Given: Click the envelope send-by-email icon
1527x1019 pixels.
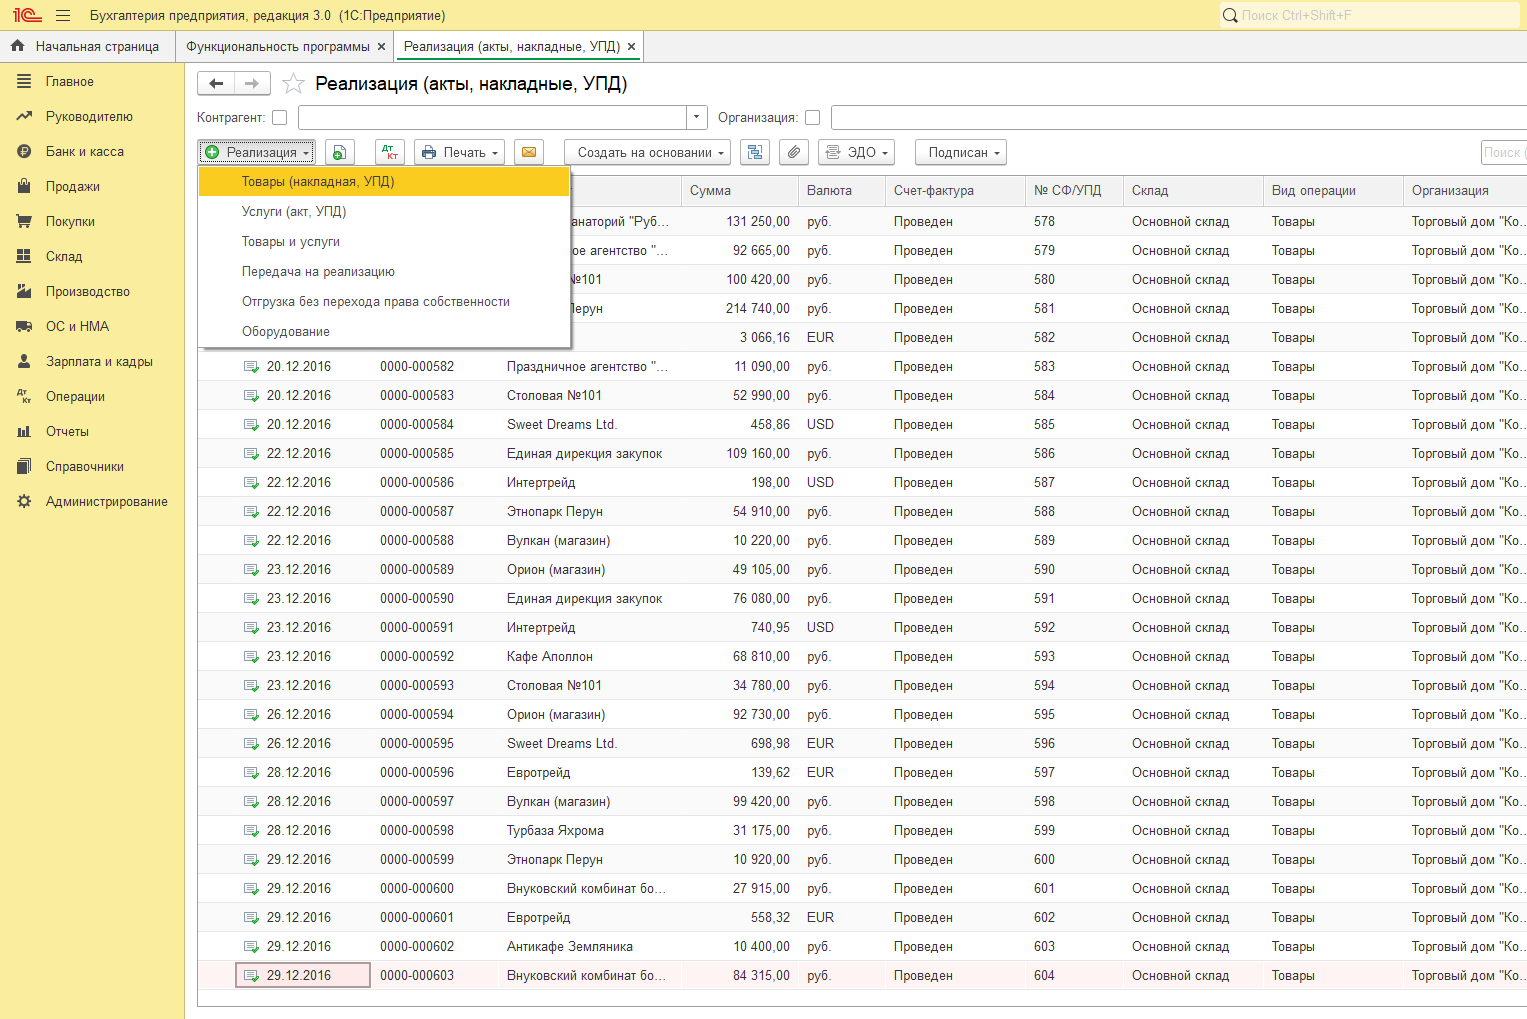Looking at the screenshot, I should coord(529,153).
